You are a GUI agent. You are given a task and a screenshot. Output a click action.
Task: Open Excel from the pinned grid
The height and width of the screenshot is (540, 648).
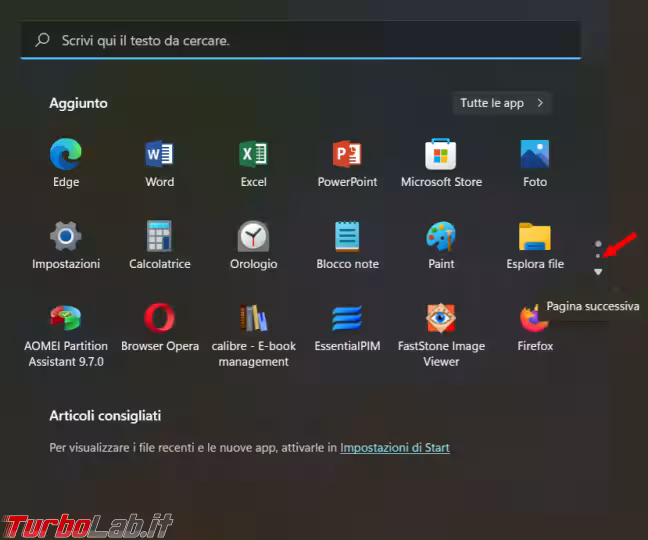253,163
